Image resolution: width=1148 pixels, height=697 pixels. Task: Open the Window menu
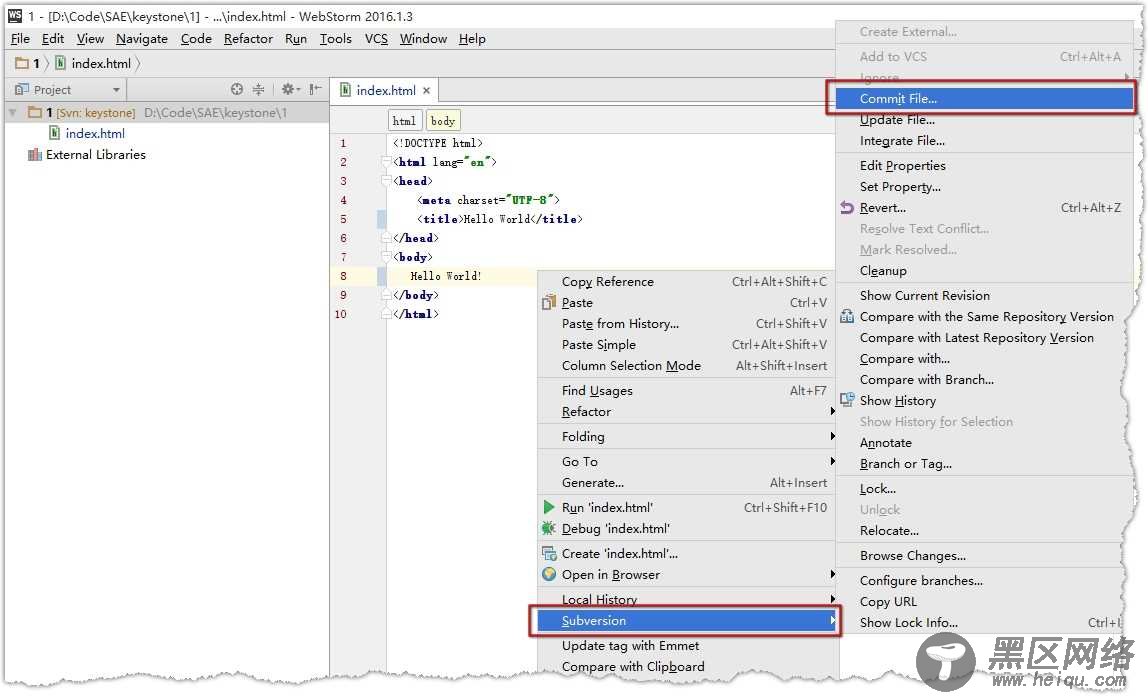[x=423, y=39]
